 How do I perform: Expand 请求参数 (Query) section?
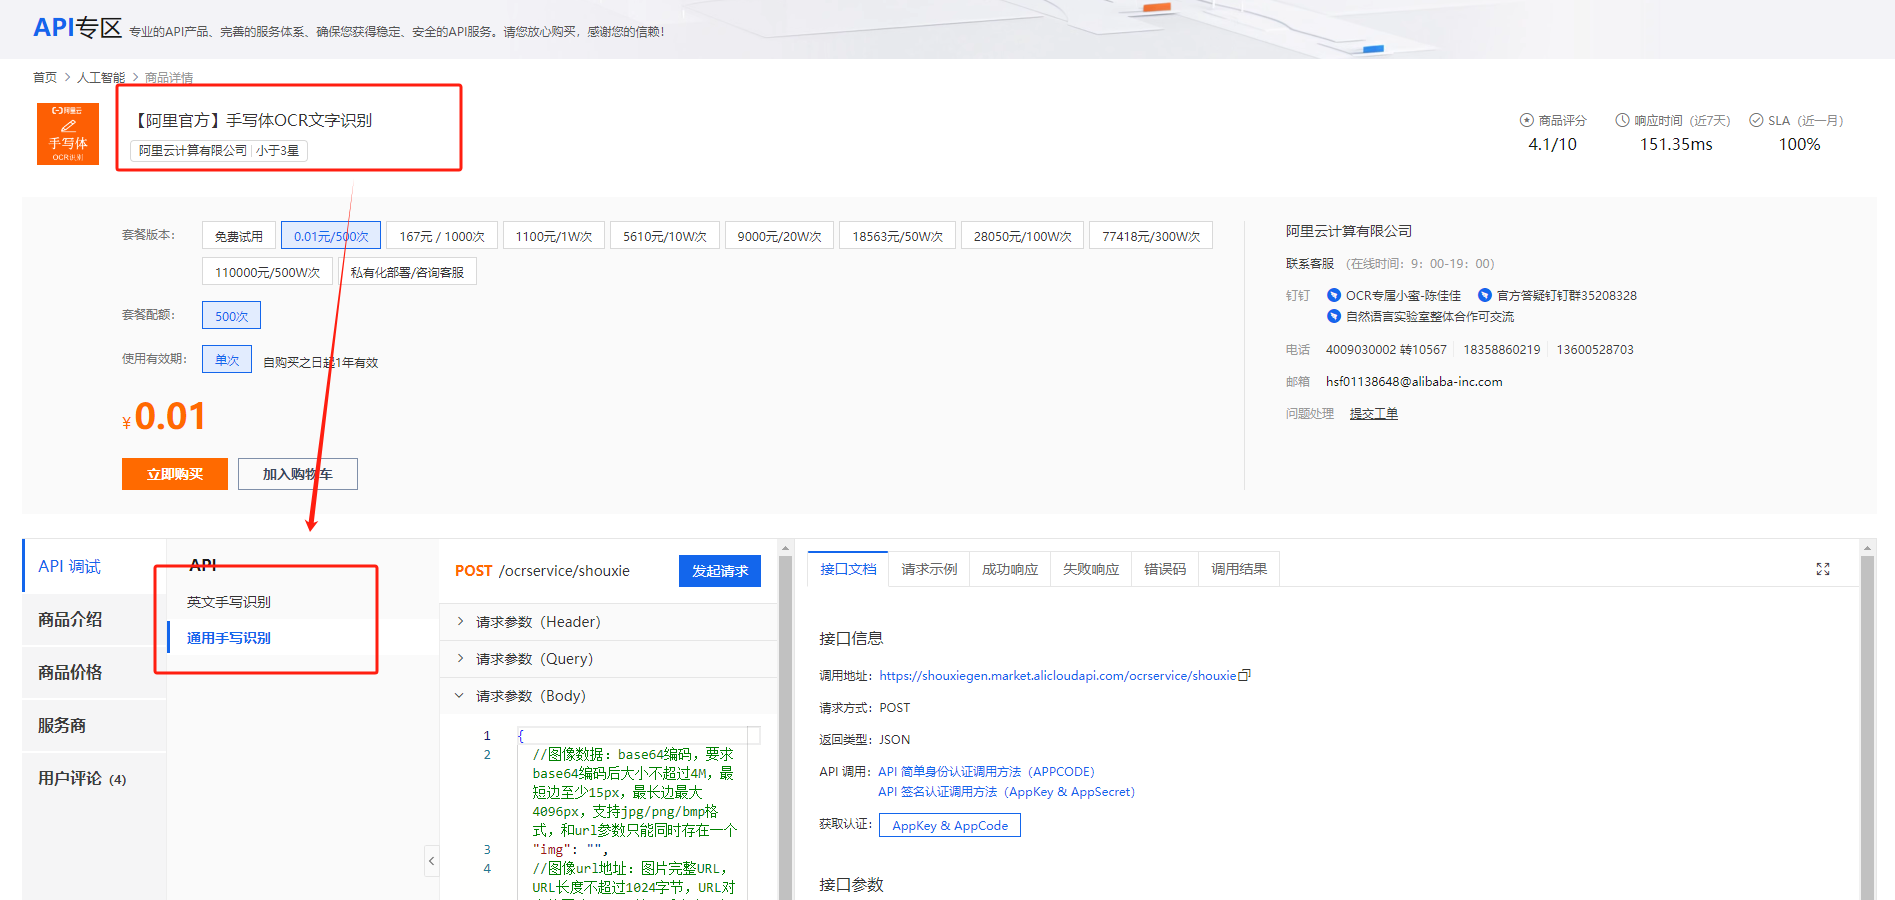tap(608, 659)
